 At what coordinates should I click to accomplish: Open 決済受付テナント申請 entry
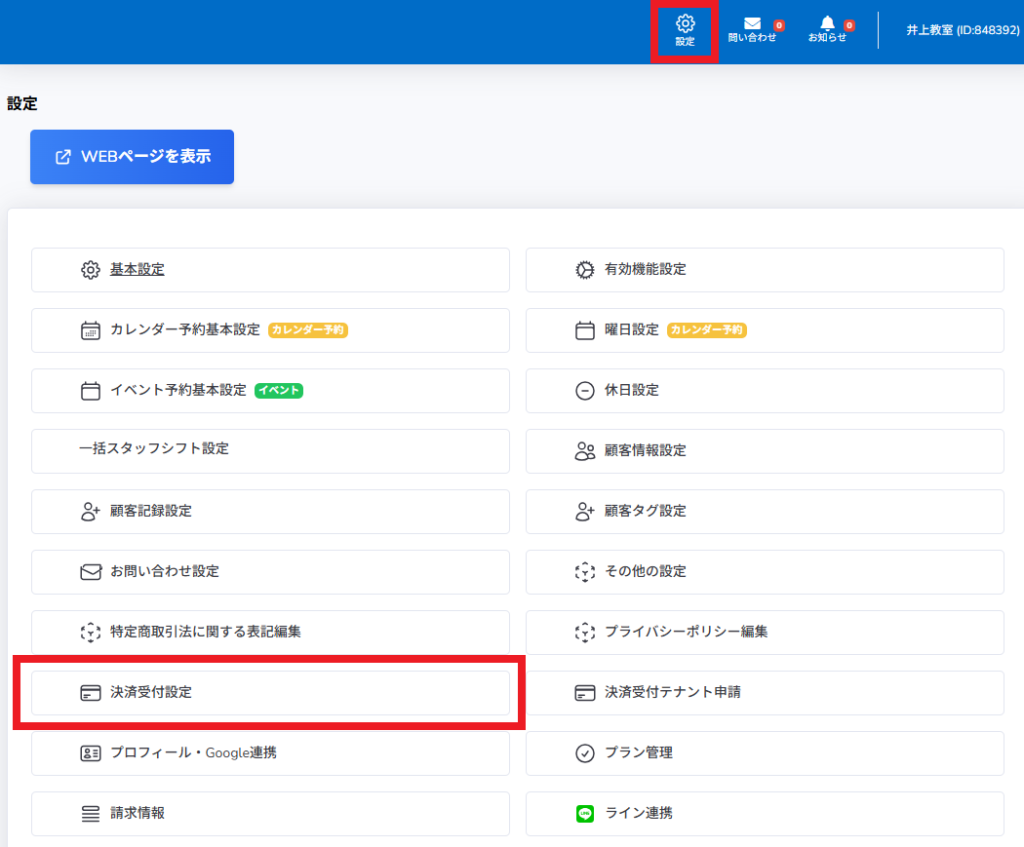[672, 693]
